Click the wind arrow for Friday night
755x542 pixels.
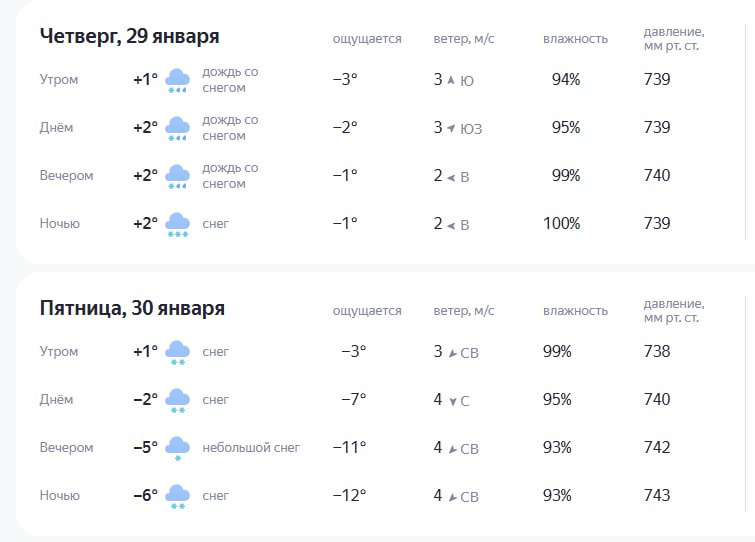click(x=452, y=497)
